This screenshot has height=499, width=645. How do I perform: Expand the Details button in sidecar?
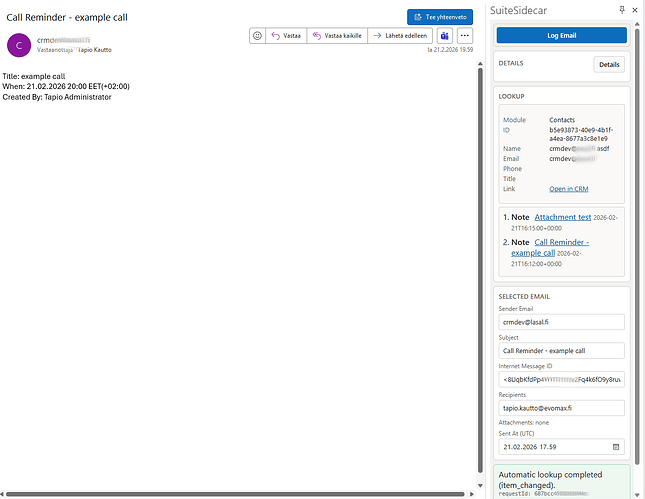click(x=608, y=65)
